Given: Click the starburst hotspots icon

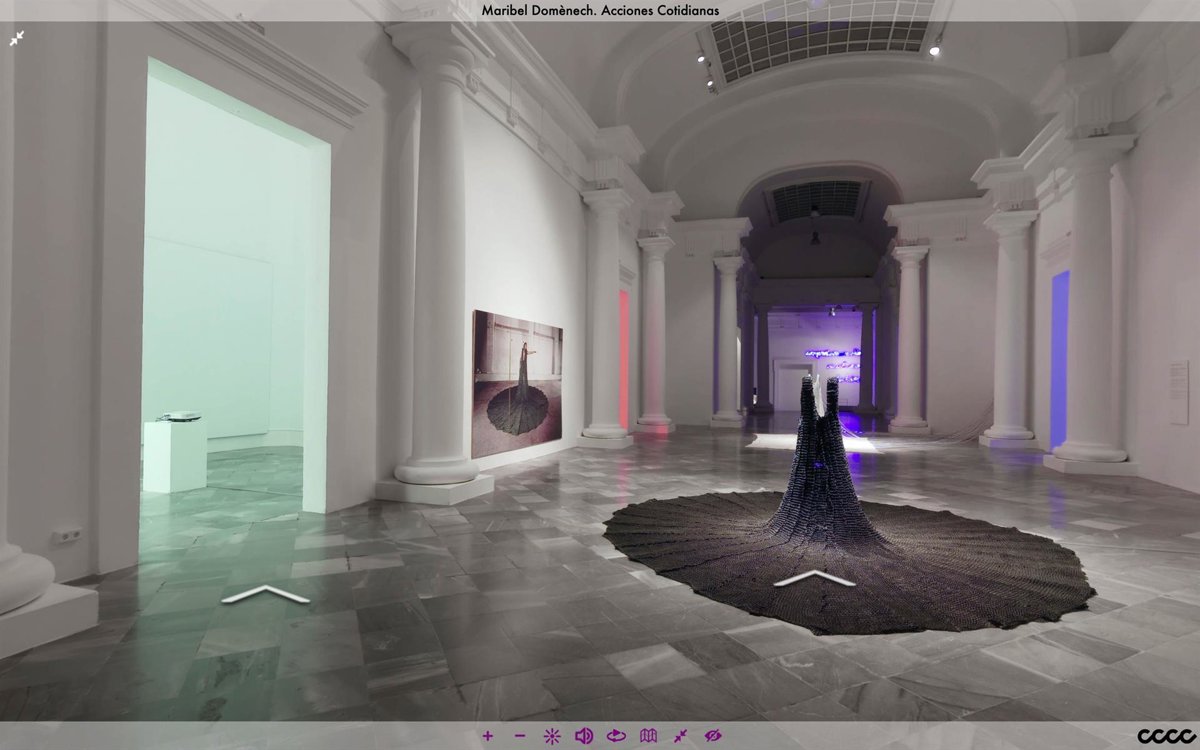Looking at the screenshot, I should point(551,736).
